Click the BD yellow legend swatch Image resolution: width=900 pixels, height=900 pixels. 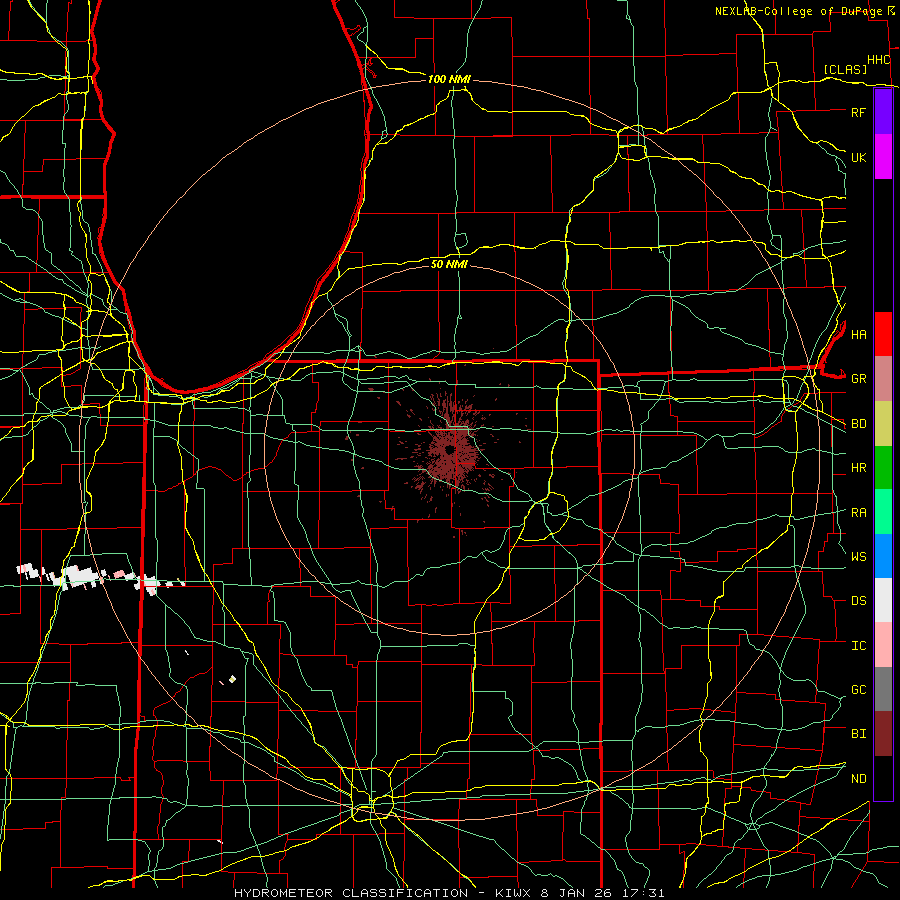click(x=883, y=424)
